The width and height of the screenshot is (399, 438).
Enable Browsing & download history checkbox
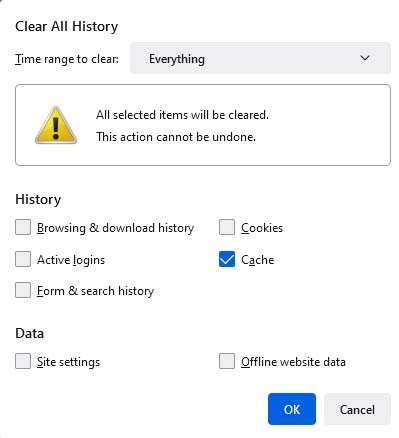pos(23,227)
